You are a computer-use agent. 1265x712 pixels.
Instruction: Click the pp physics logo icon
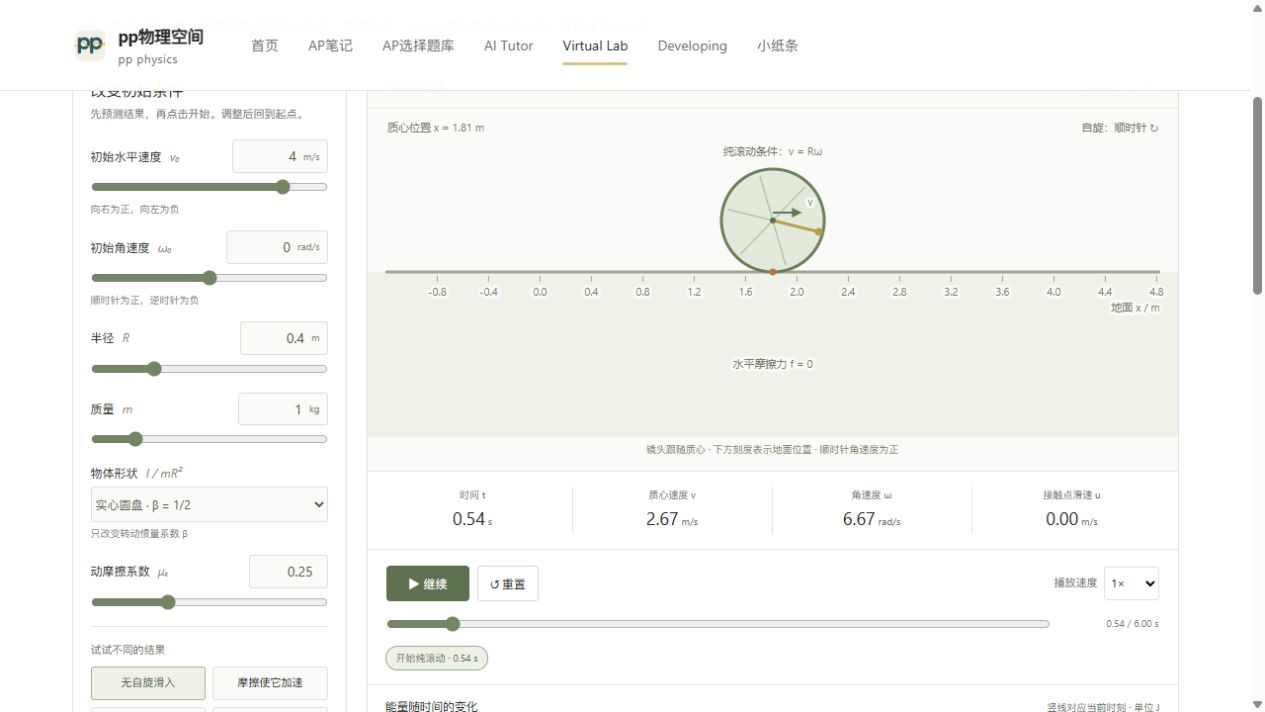90,45
